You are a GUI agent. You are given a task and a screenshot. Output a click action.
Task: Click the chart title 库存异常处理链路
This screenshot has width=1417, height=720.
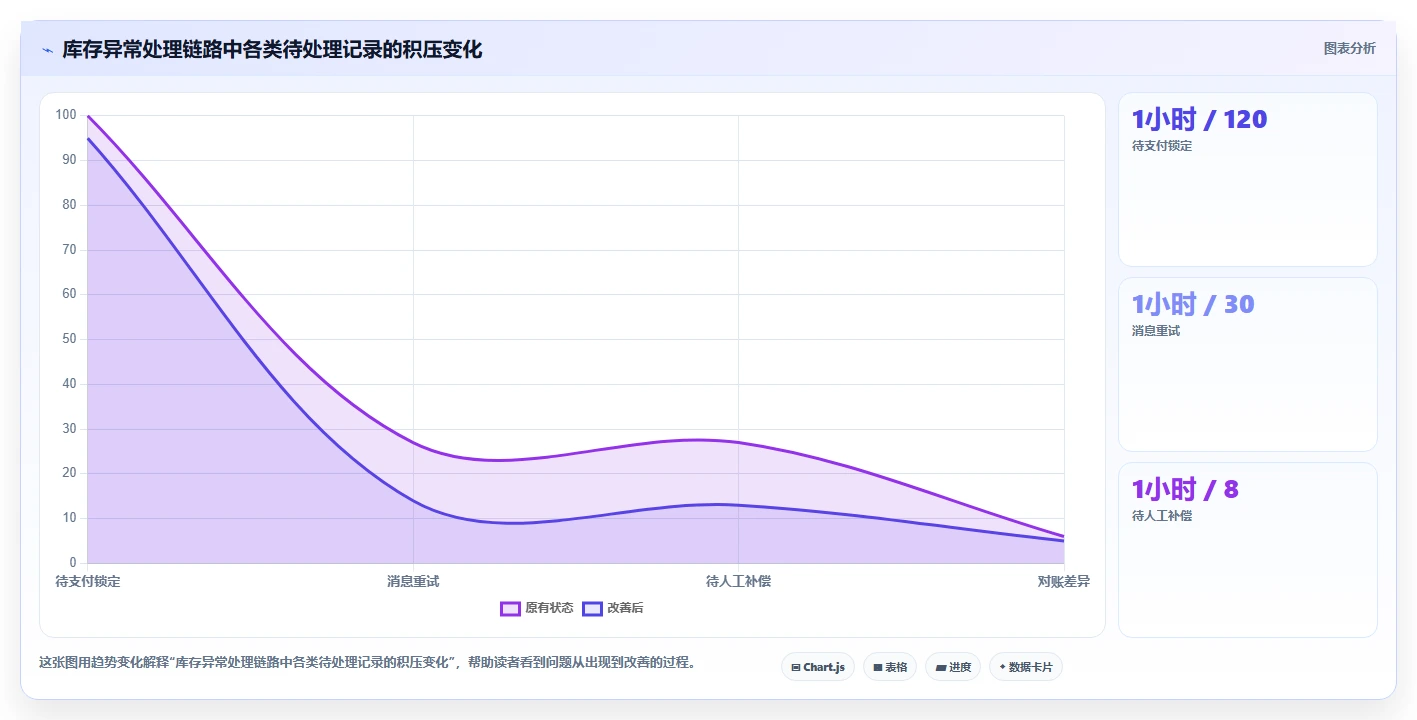[x=272, y=49]
